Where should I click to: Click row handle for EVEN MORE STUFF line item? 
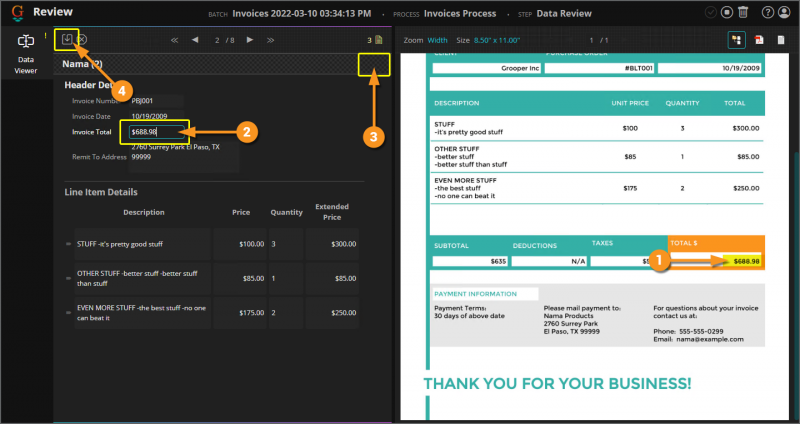(x=68, y=313)
